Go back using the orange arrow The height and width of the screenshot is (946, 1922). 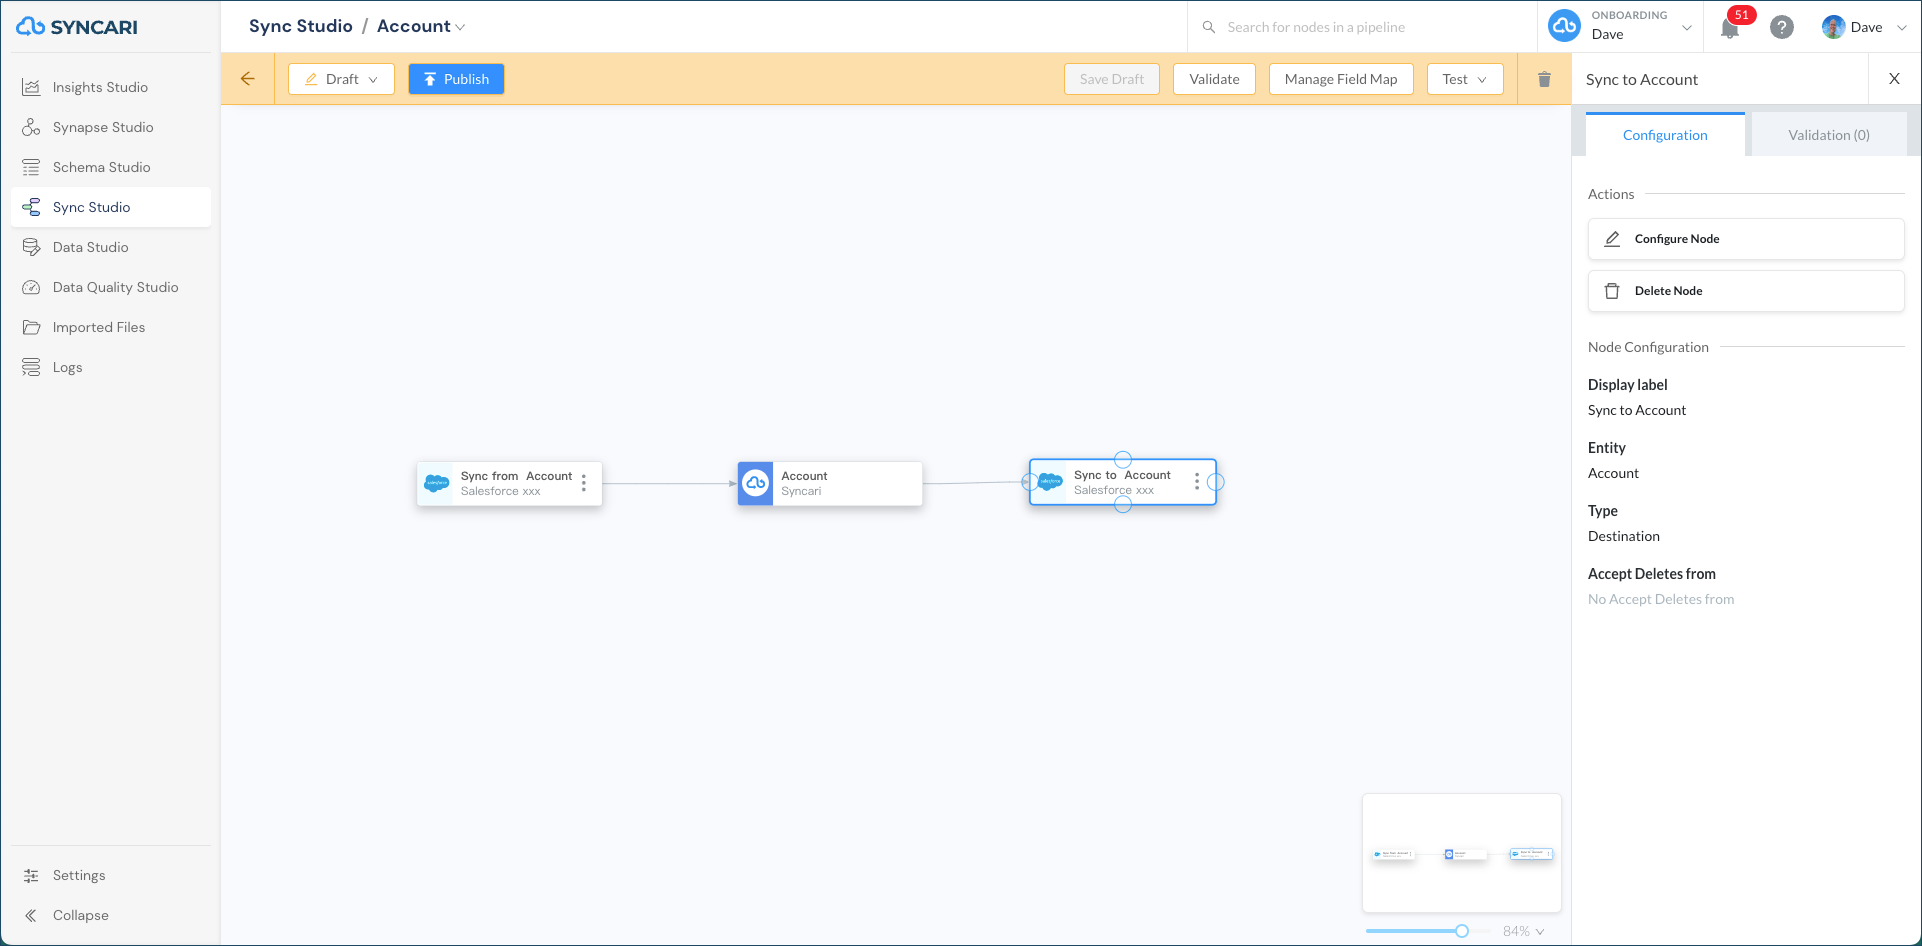[248, 79]
